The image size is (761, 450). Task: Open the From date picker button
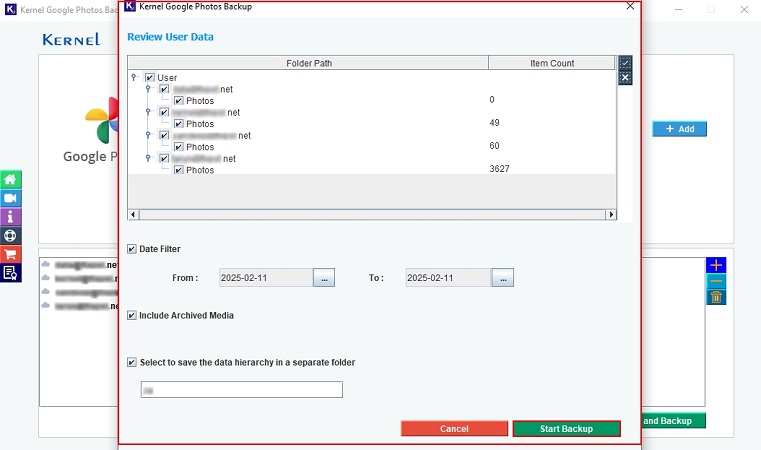coord(324,278)
